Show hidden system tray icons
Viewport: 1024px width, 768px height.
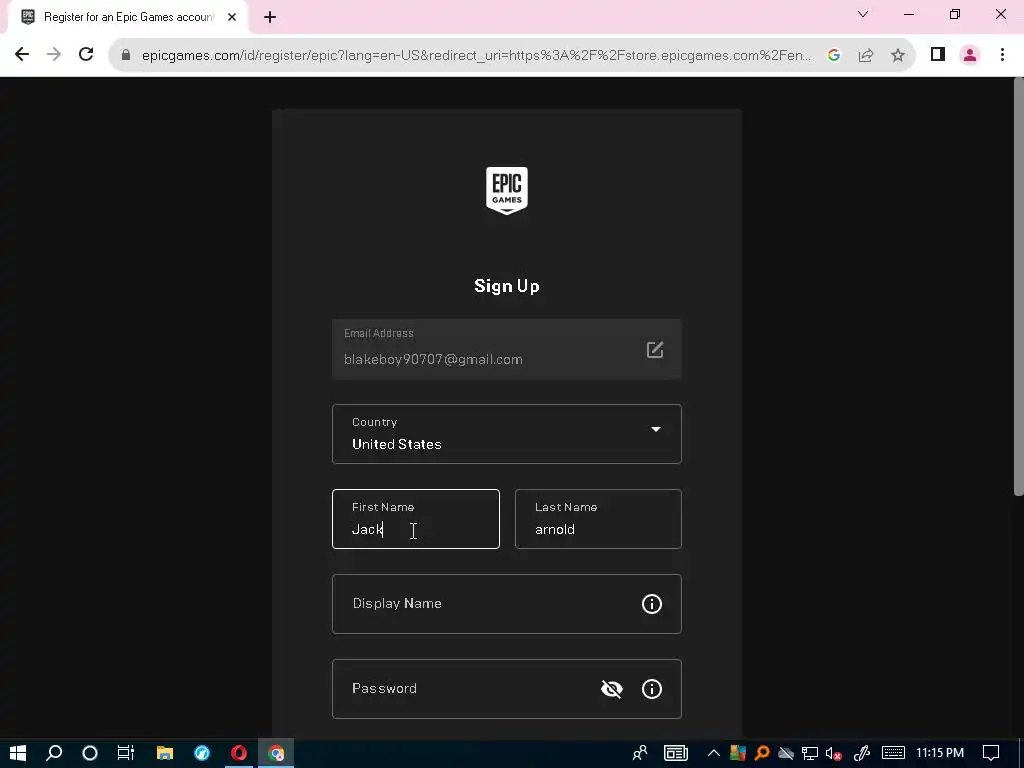coord(714,753)
